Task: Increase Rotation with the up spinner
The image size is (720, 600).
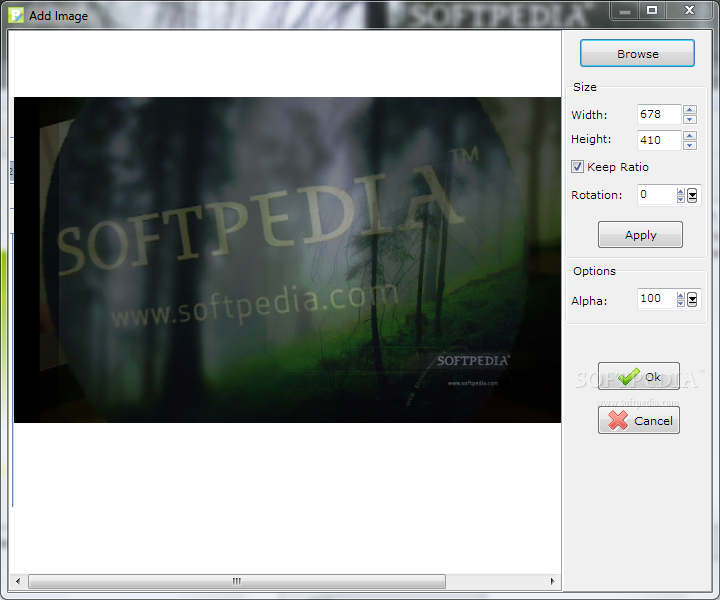Action: click(681, 191)
